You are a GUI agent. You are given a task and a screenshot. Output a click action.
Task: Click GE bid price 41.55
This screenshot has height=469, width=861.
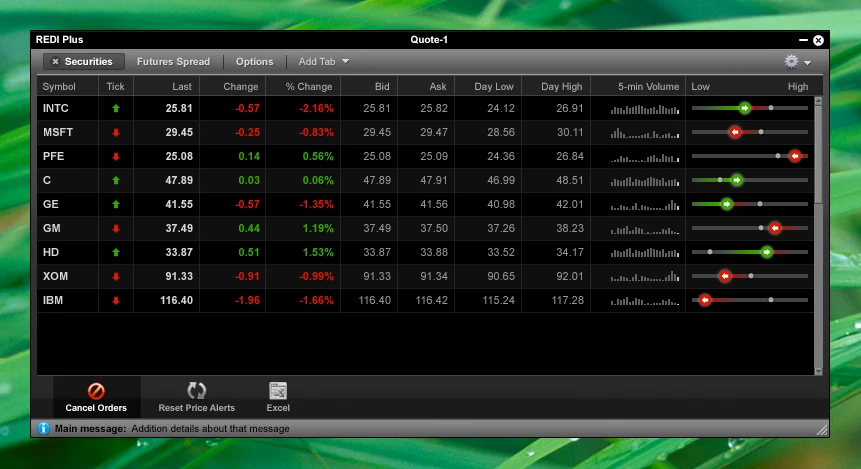(x=377, y=204)
